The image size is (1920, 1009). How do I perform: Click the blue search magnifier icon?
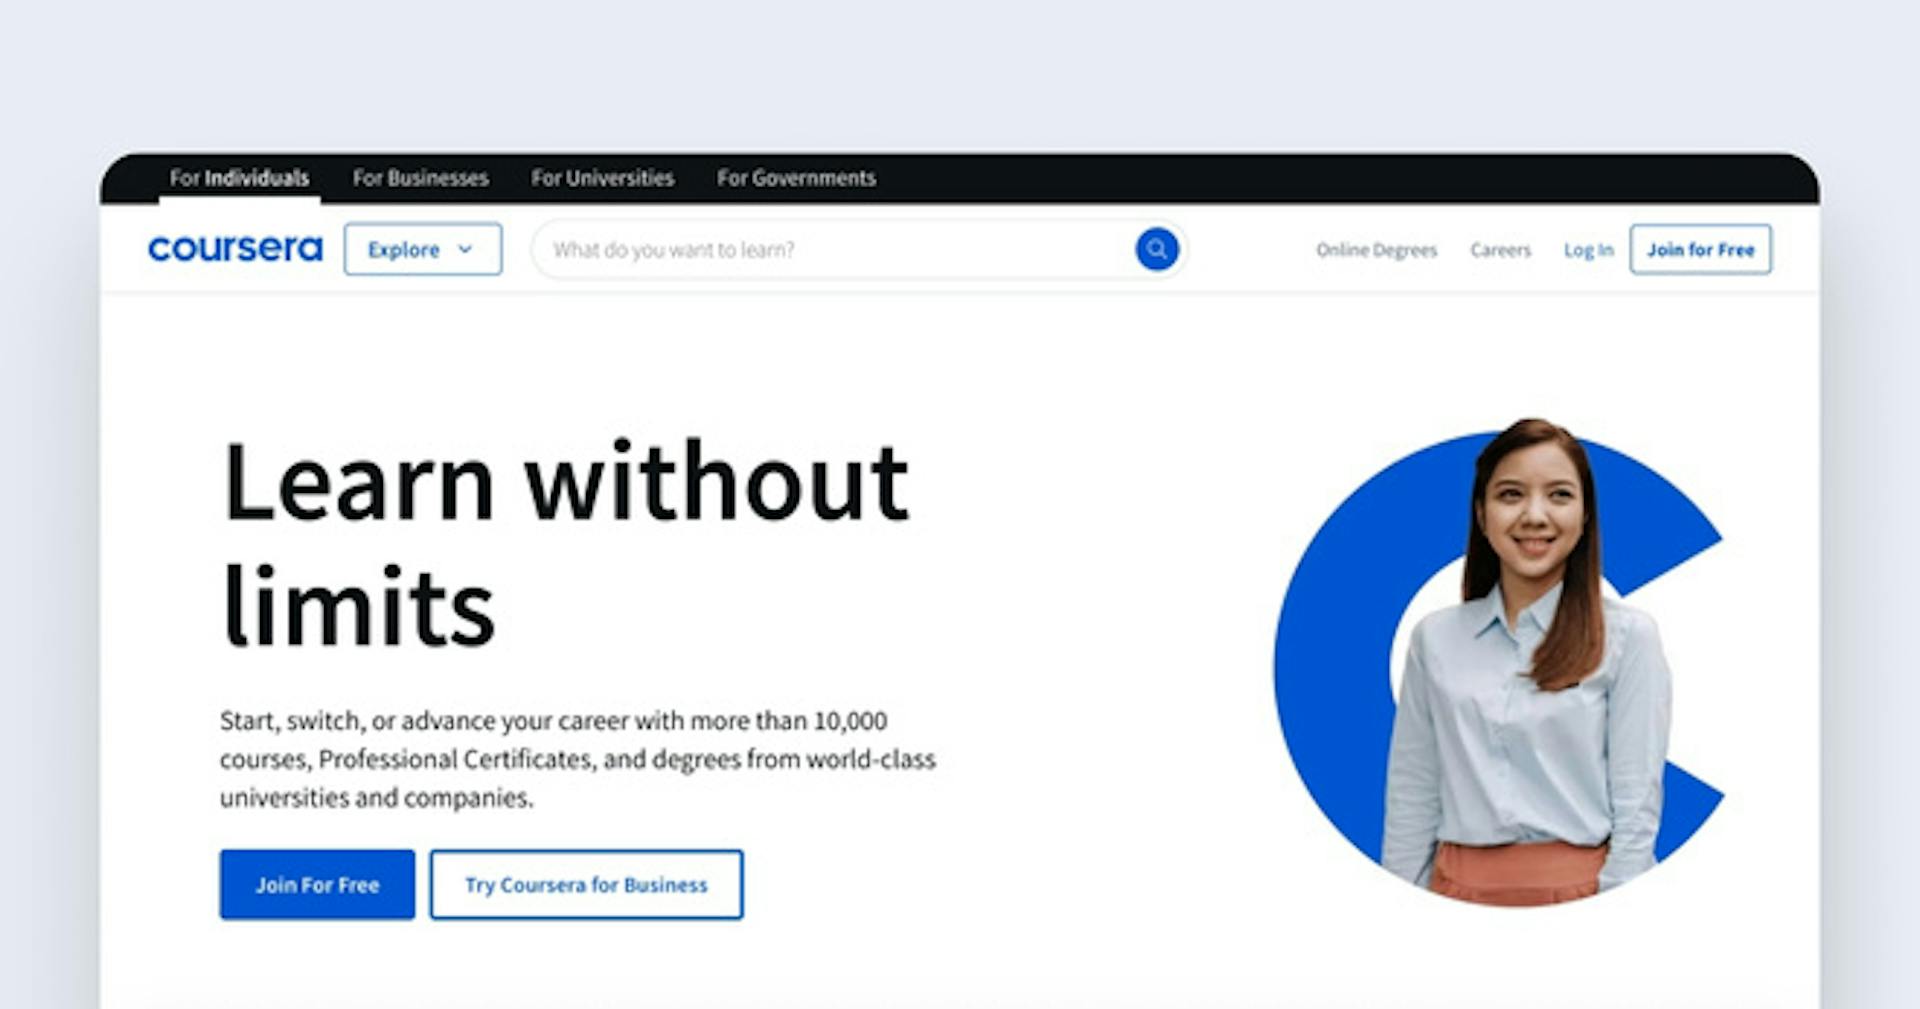(1156, 249)
